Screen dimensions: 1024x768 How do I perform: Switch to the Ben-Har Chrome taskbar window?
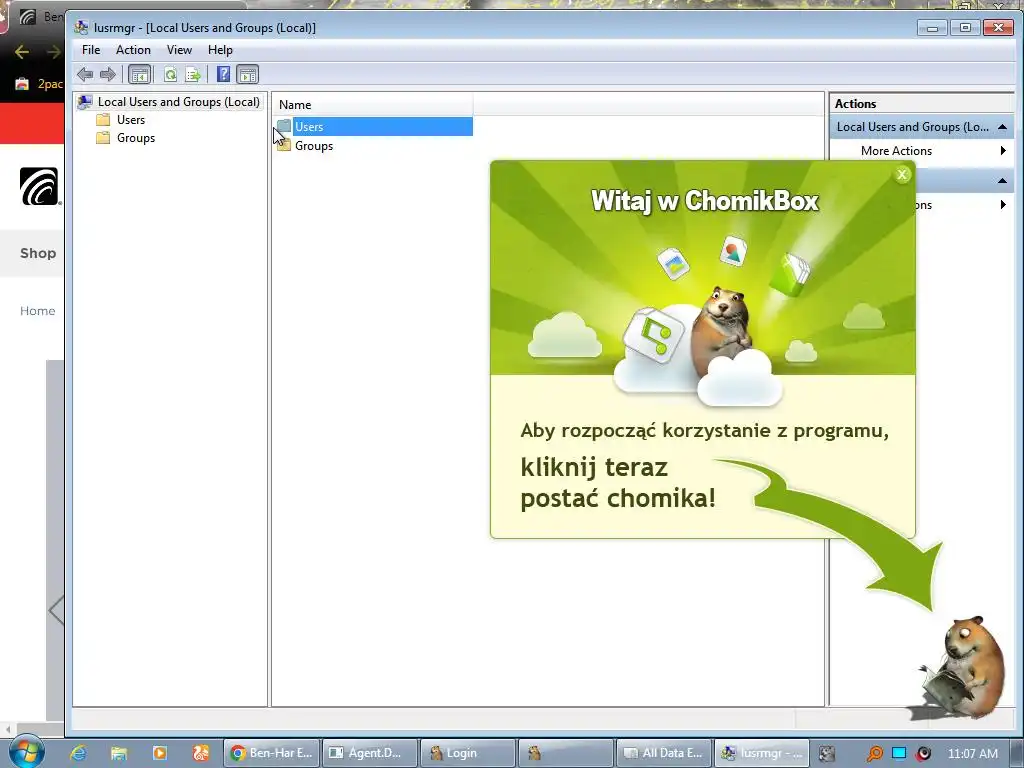[272, 753]
